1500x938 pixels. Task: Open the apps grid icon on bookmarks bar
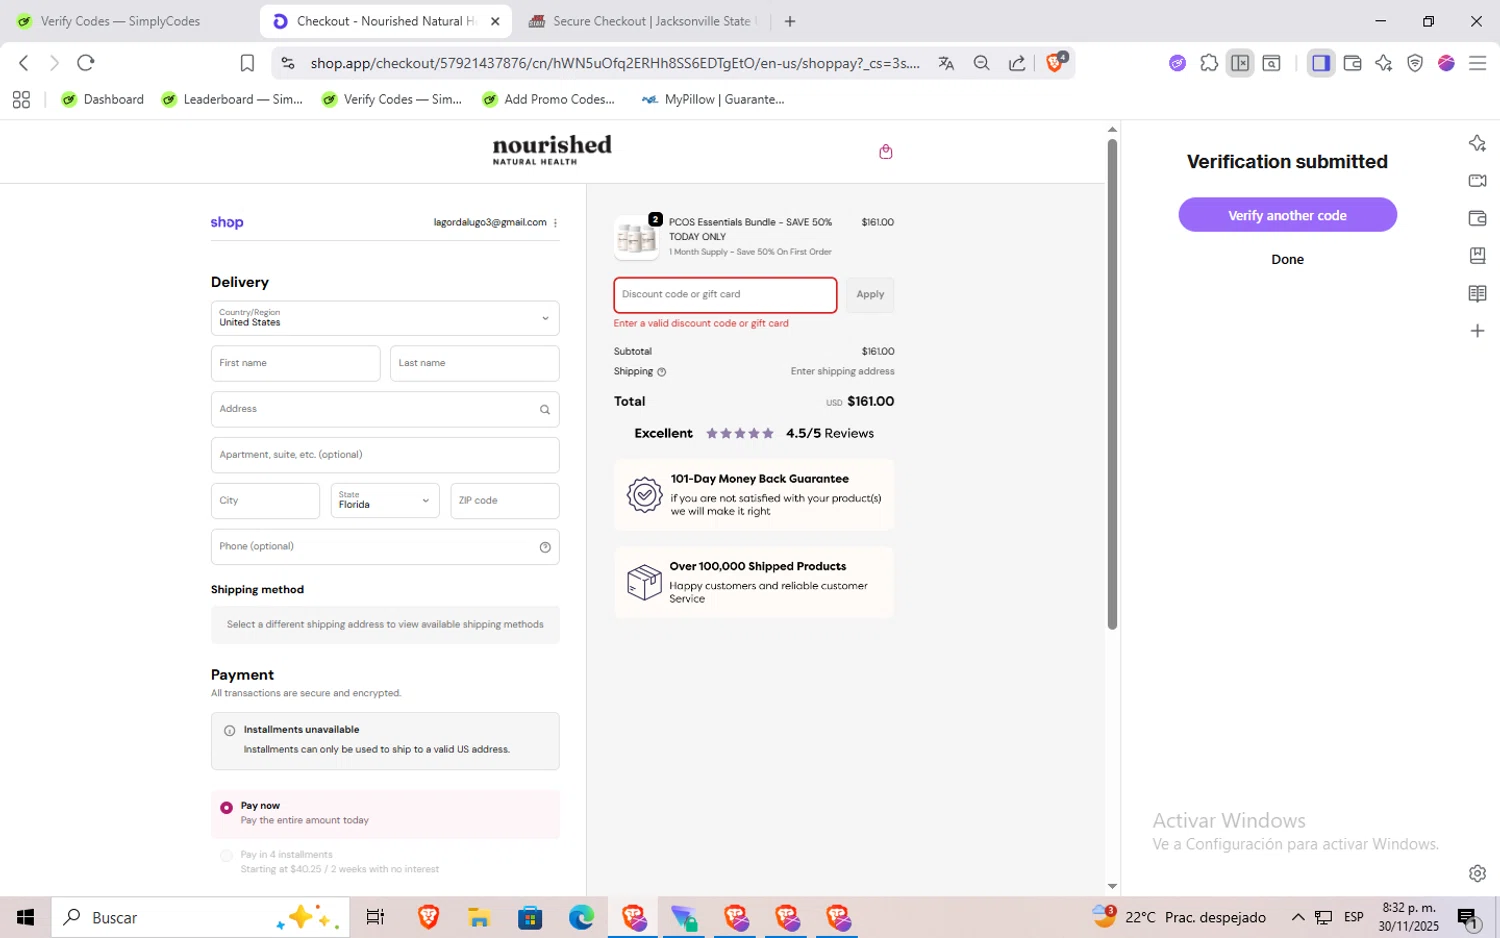tap(21, 99)
